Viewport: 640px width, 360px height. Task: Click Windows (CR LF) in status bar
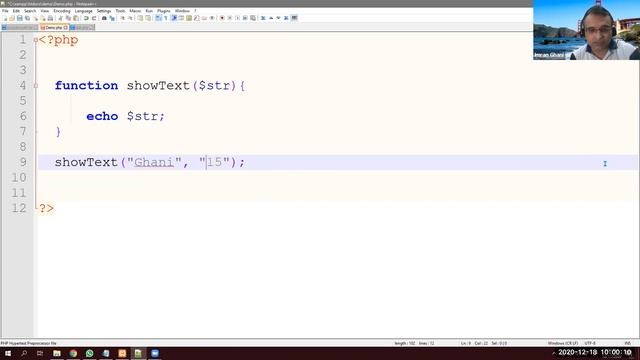563,343
